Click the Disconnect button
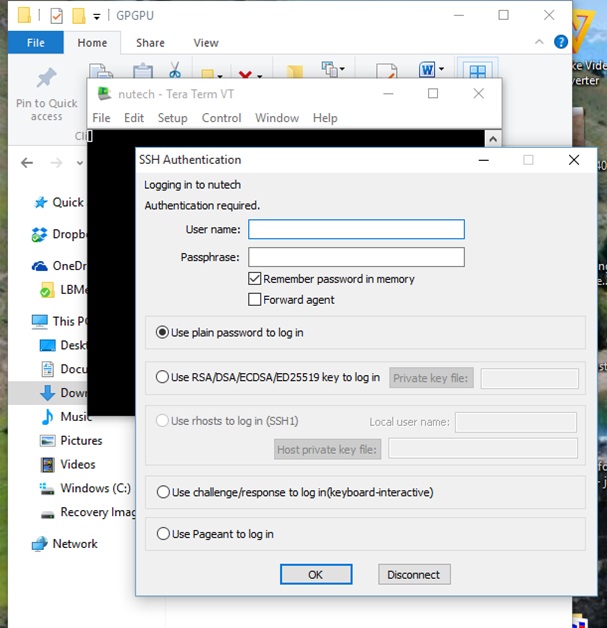 pyautogui.click(x=414, y=574)
